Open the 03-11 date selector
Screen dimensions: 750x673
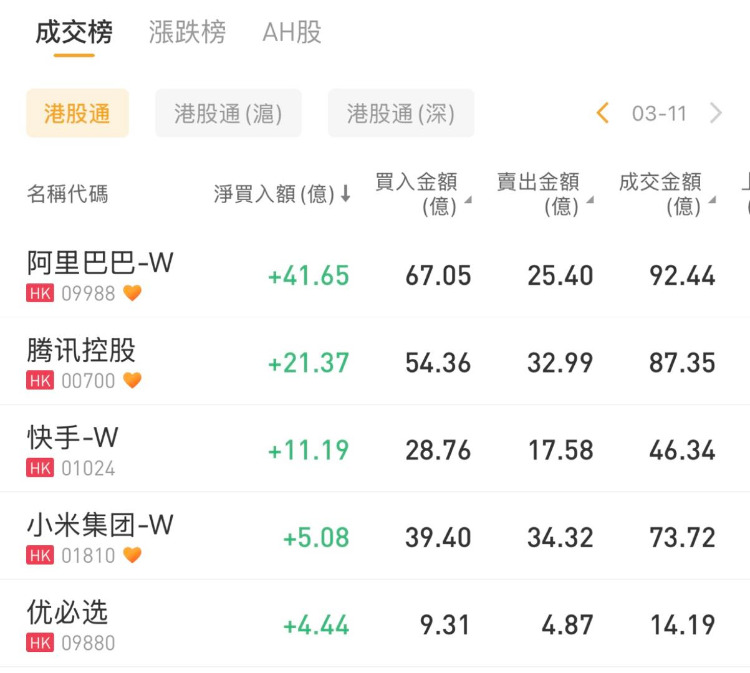(x=659, y=114)
